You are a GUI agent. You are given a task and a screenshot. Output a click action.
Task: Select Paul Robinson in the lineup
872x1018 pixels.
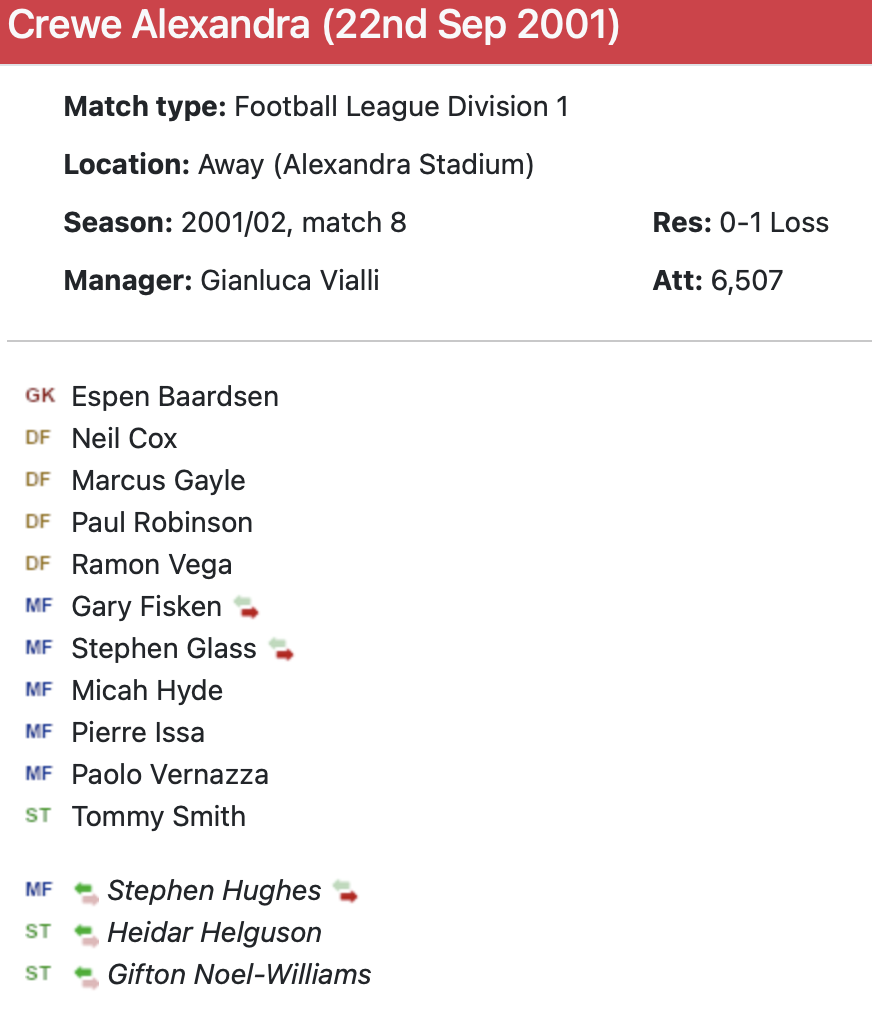[x=162, y=522]
